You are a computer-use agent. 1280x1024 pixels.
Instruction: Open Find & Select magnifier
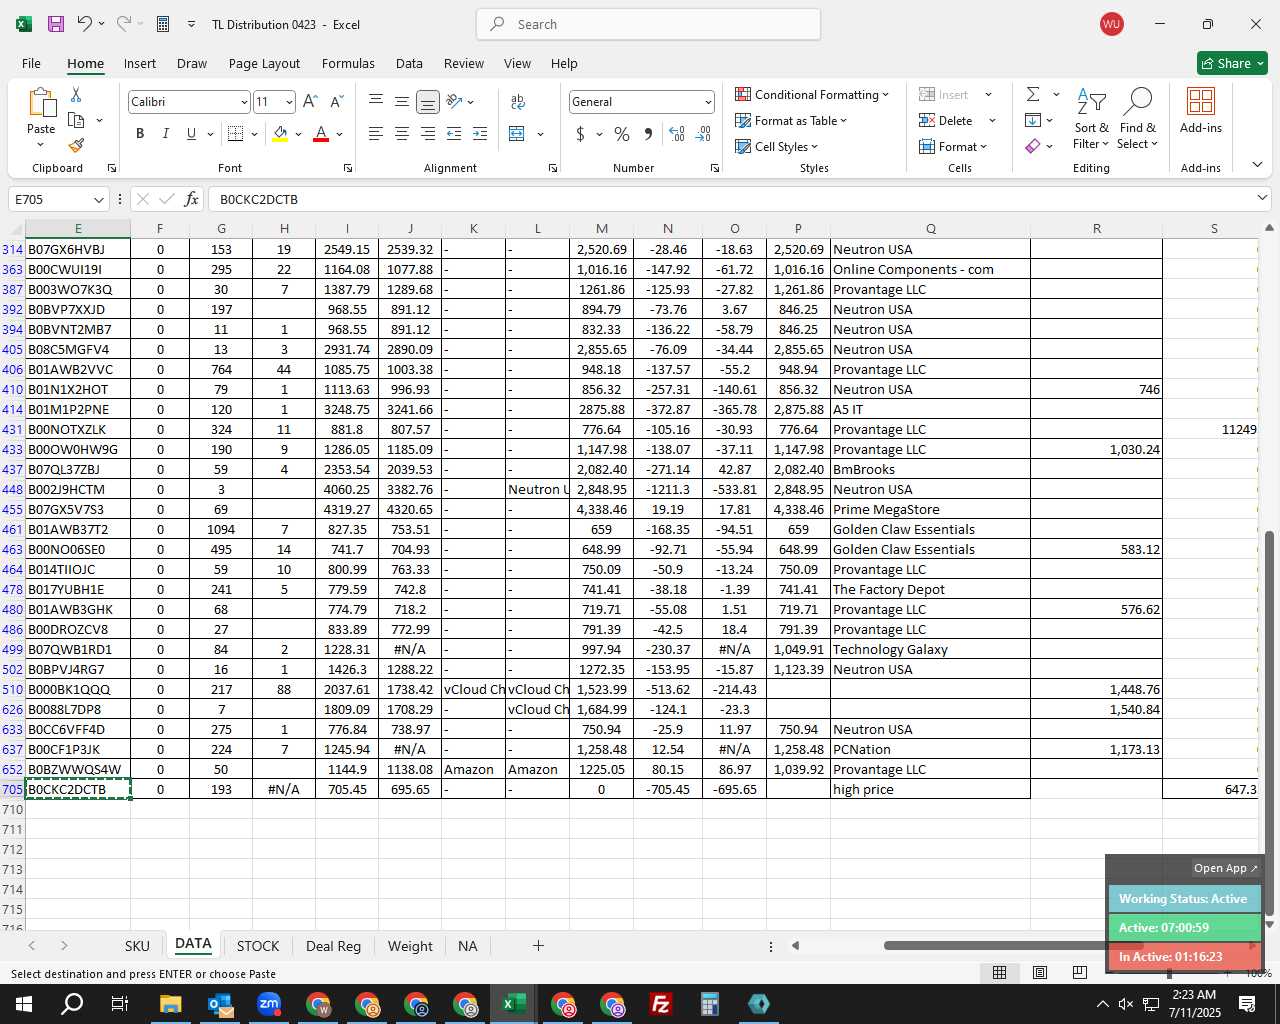[1138, 118]
